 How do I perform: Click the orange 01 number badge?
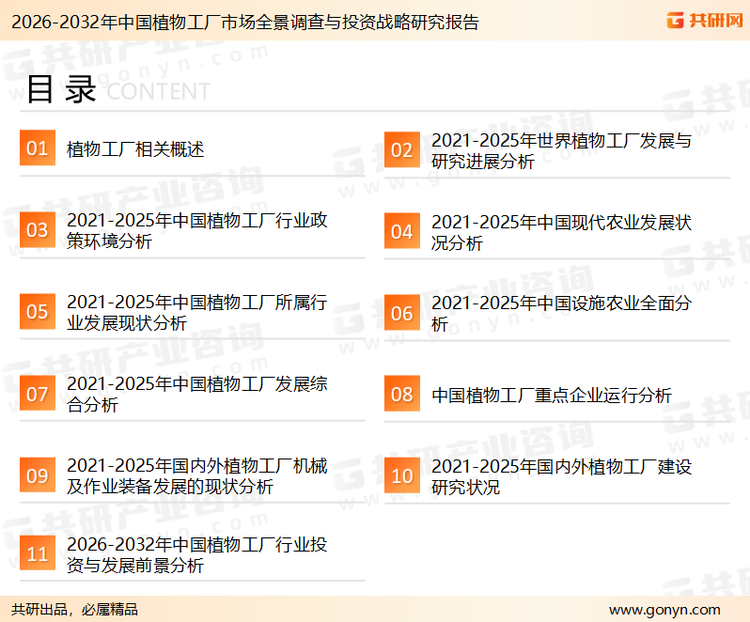pyautogui.click(x=37, y=148)
